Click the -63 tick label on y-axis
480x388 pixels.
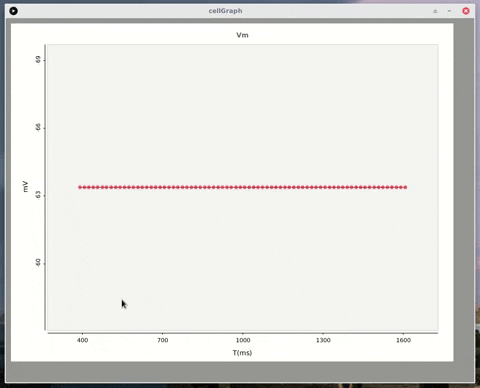[38, 195]
